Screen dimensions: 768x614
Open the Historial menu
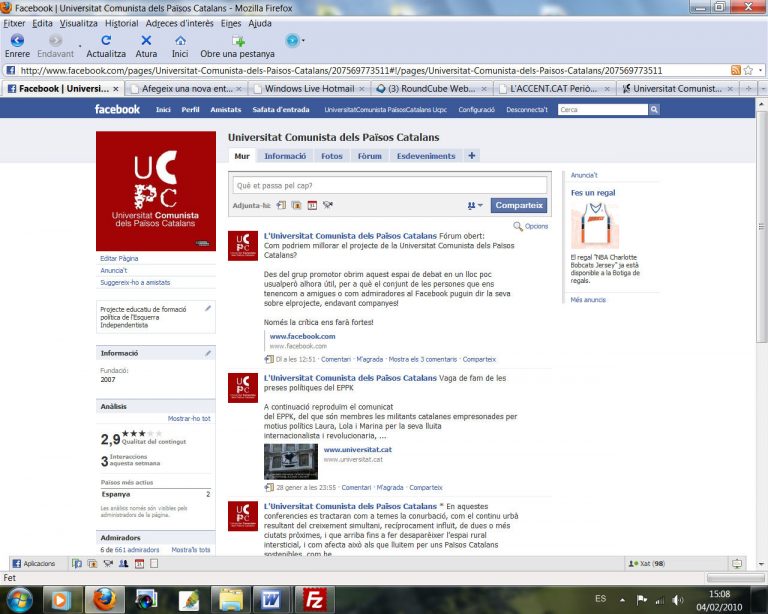(x=121, y=23)
